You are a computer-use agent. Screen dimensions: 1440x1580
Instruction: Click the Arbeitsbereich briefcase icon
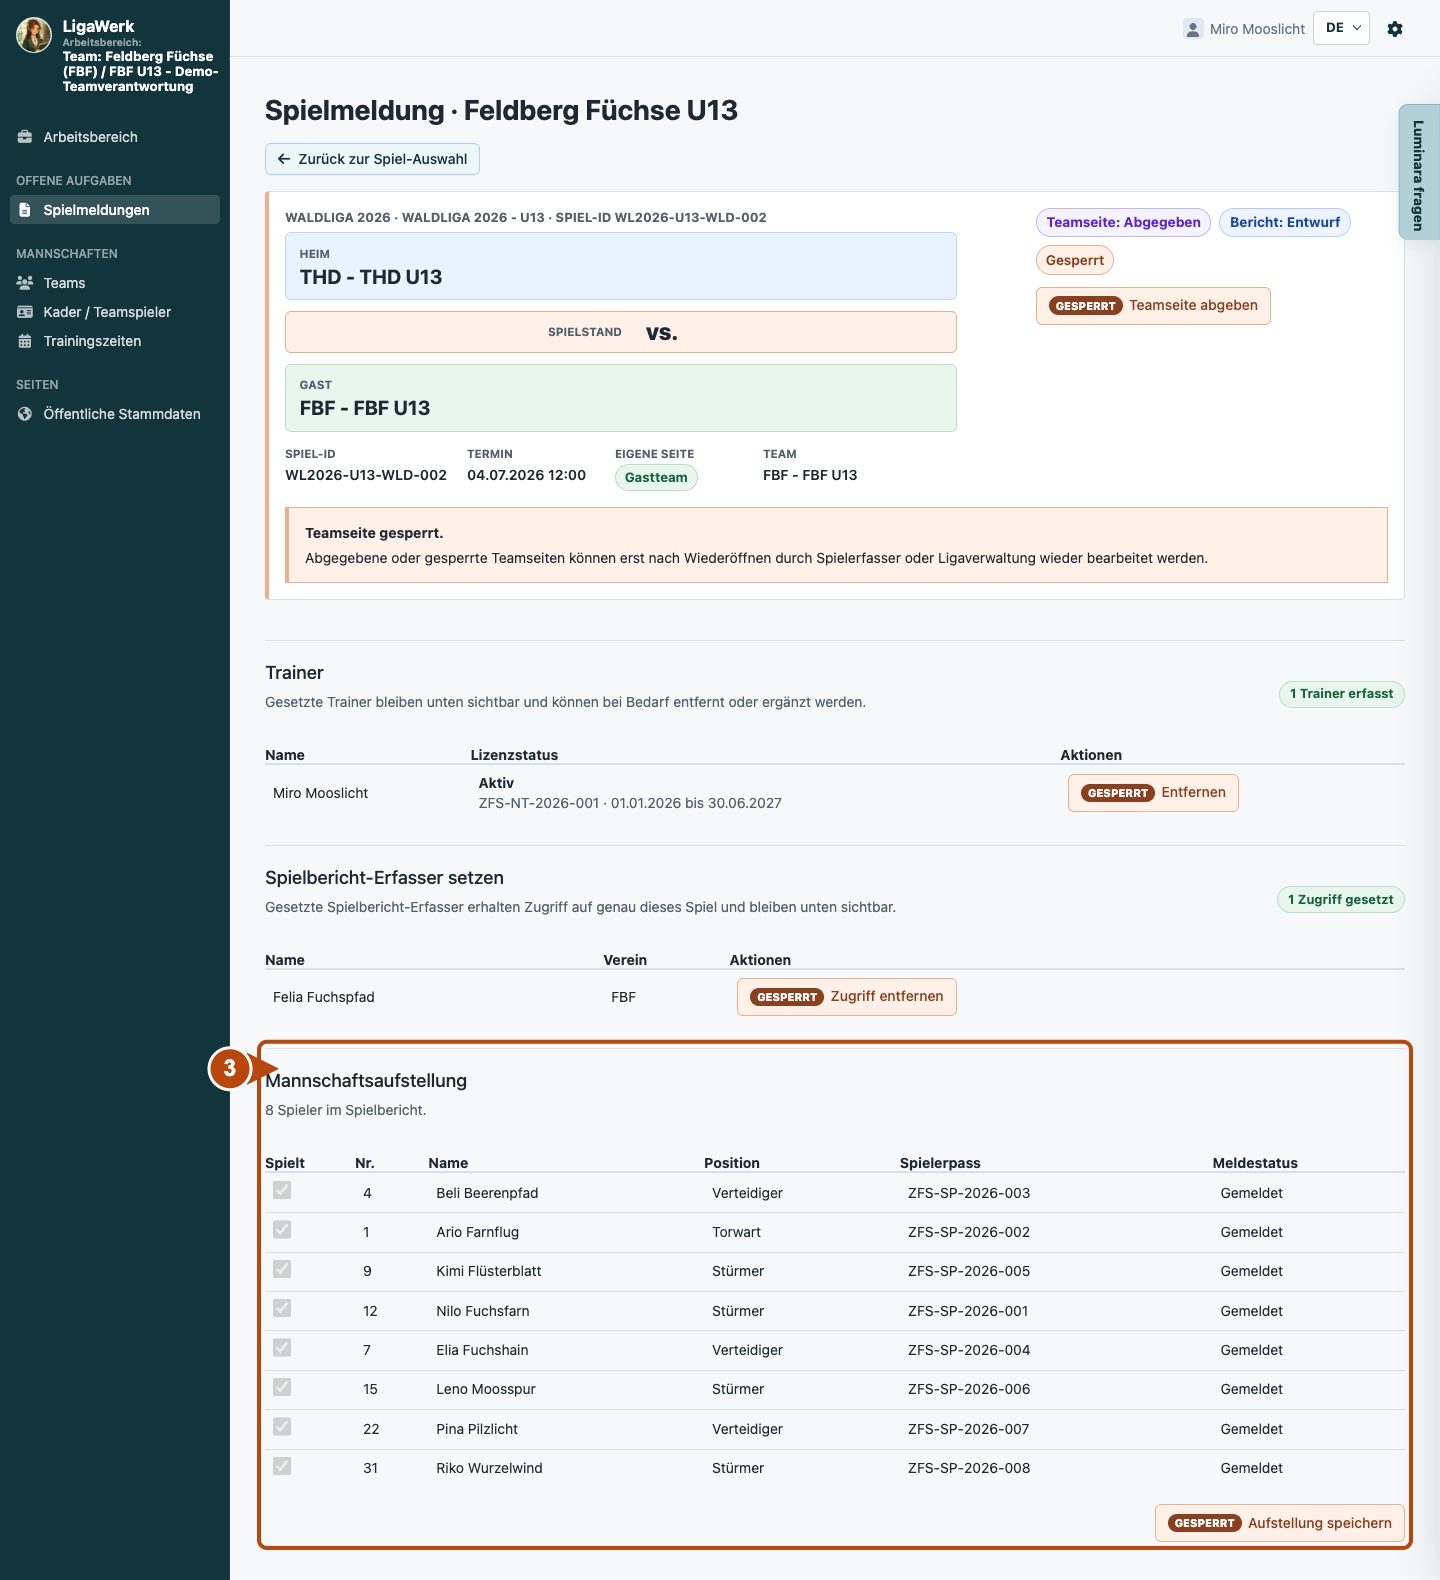(x=25, y=137)
